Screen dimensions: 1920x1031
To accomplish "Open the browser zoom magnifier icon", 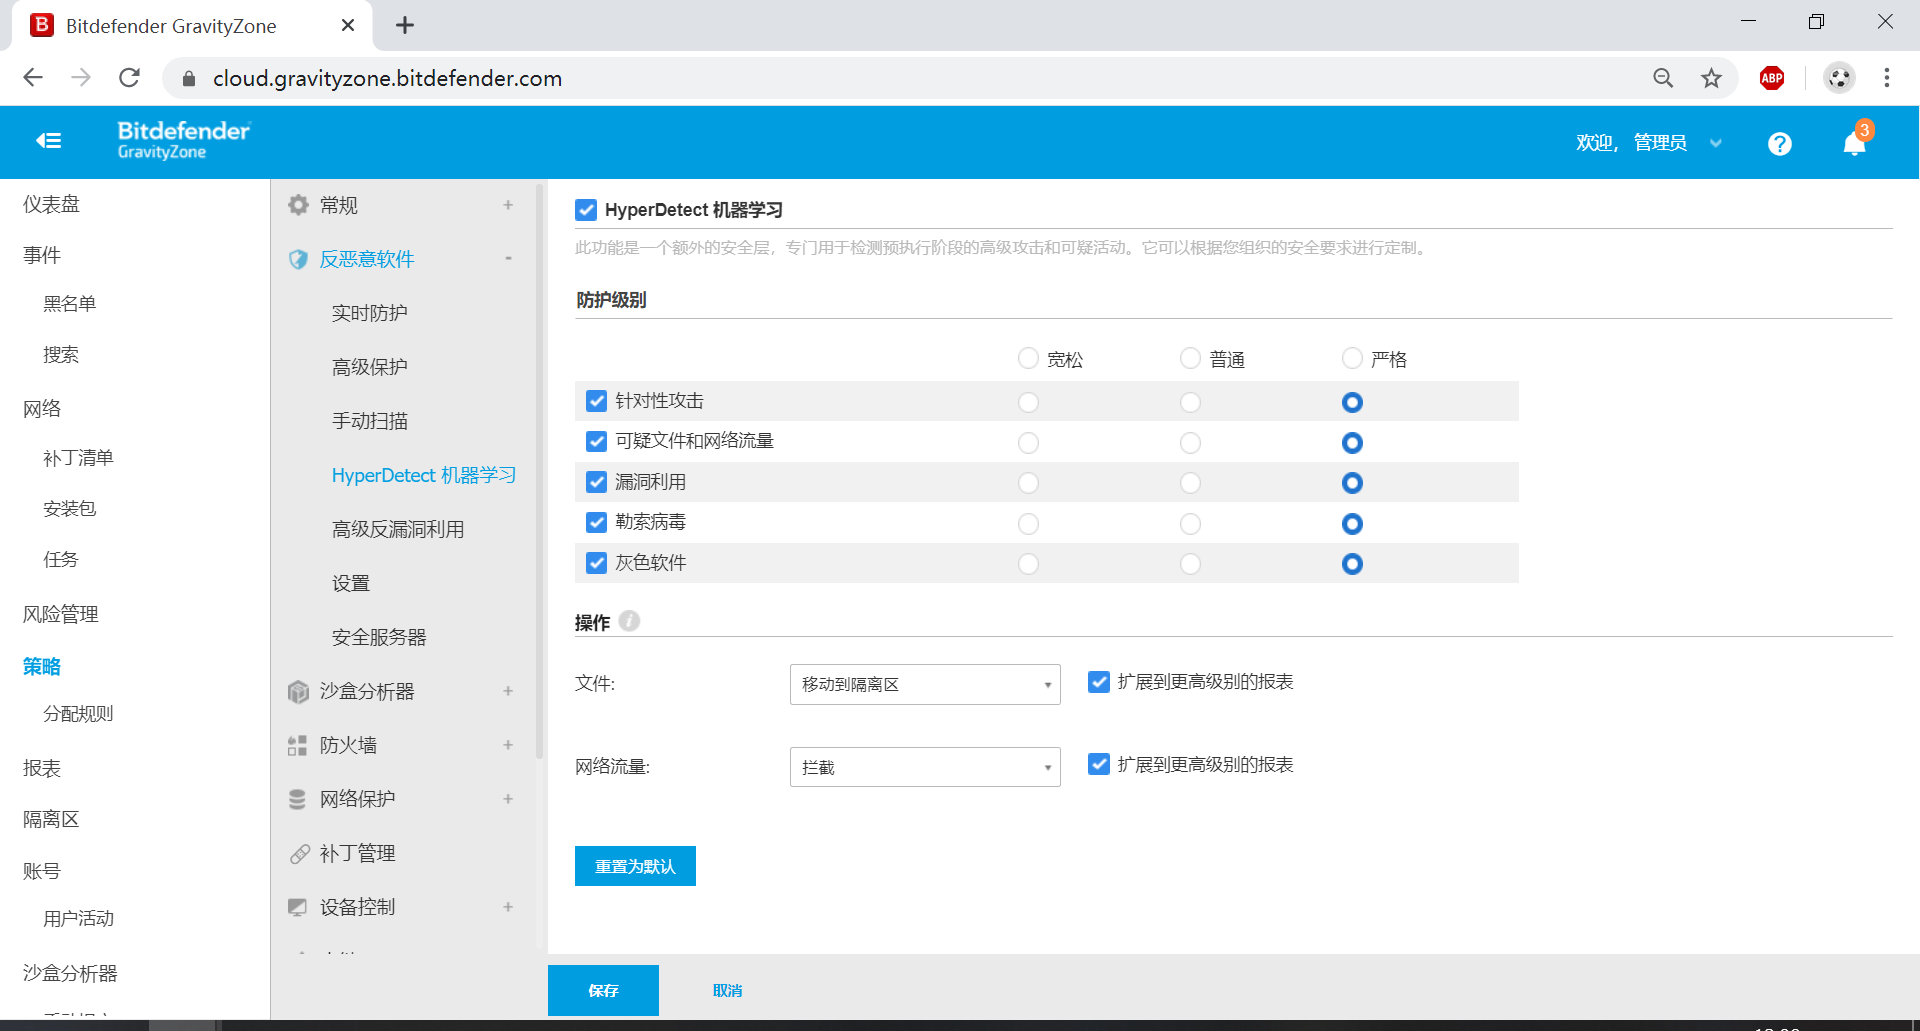I will click(x=1663, y=78).
